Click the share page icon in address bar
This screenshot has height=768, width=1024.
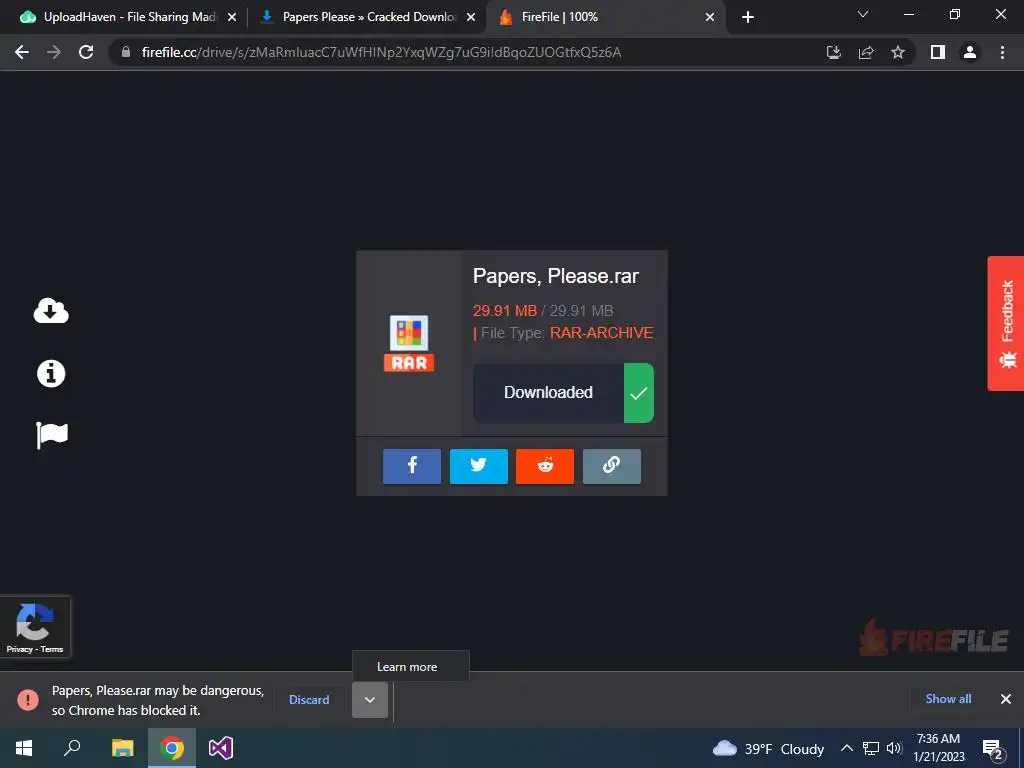866,52
